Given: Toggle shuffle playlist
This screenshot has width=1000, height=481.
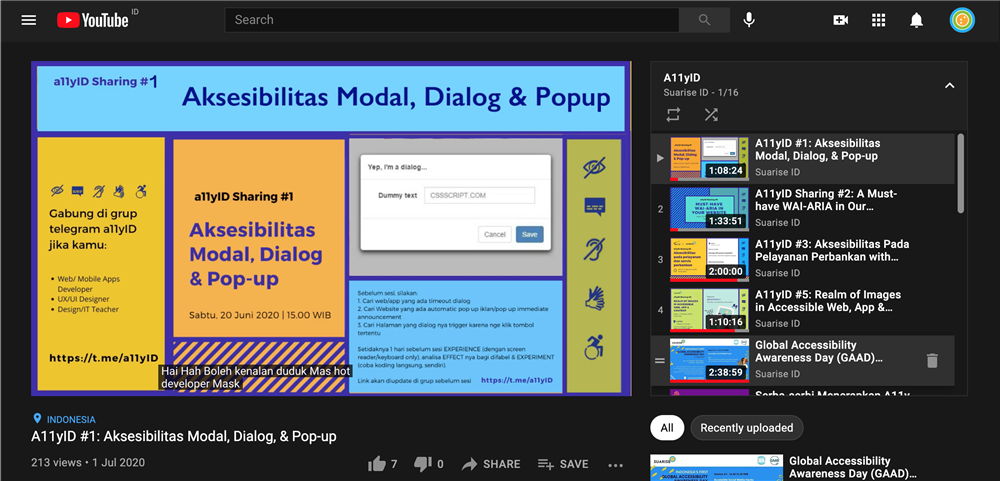Looking at the screenshot, I should [x=711, y=115].
